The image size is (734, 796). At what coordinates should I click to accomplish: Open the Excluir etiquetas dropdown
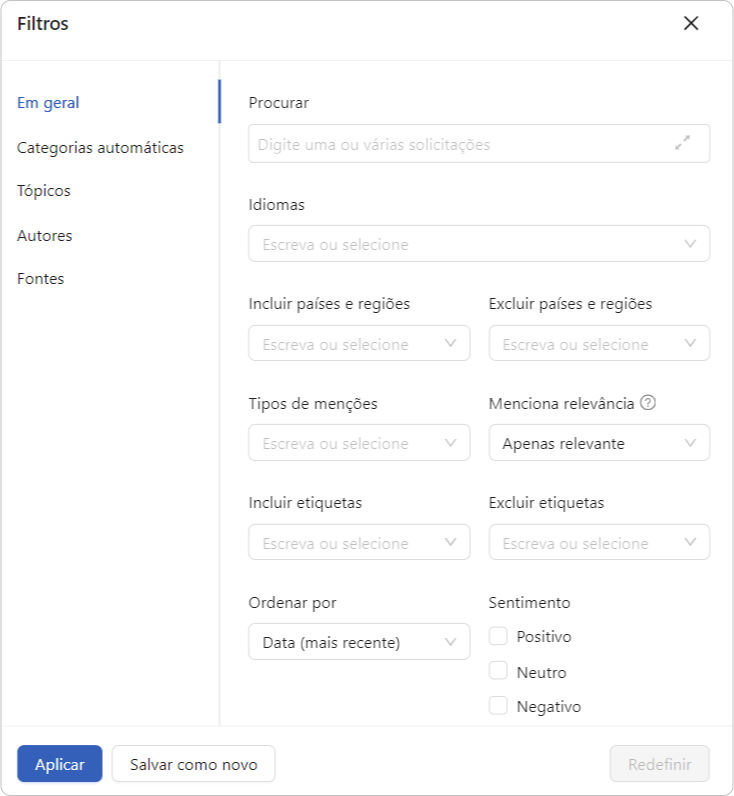tap(599, 543)
